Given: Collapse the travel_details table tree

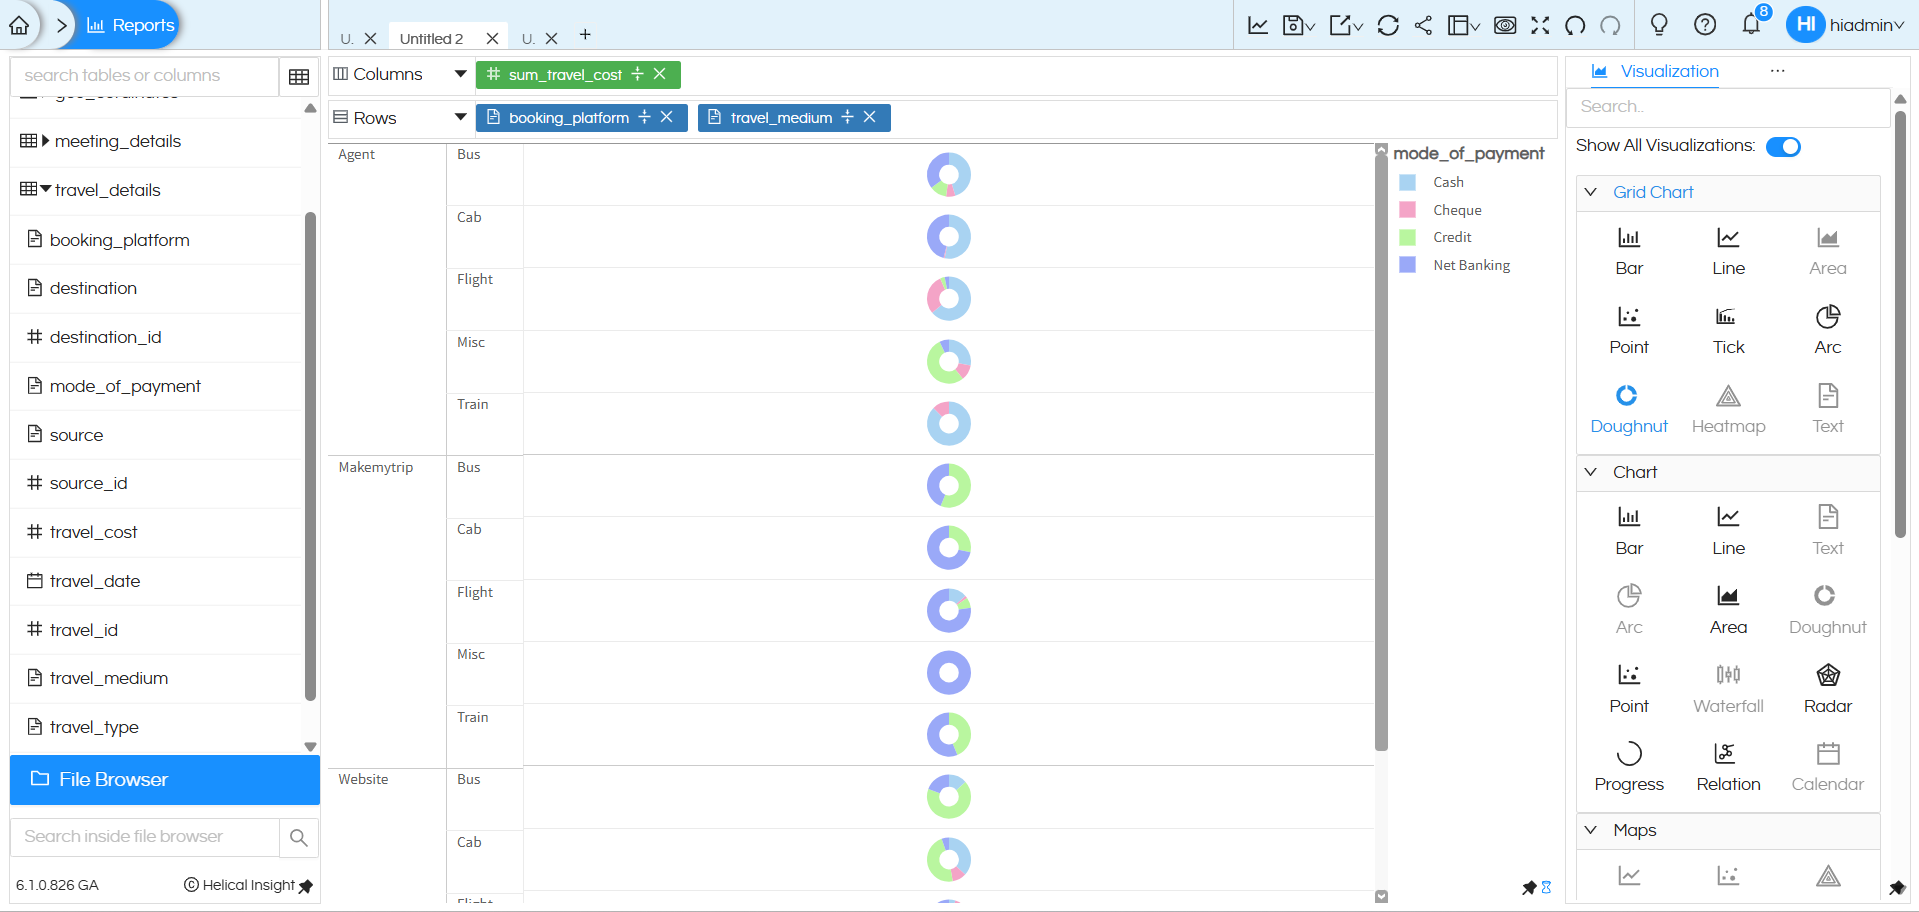Looking at the screenshot, I should point(46,189).
